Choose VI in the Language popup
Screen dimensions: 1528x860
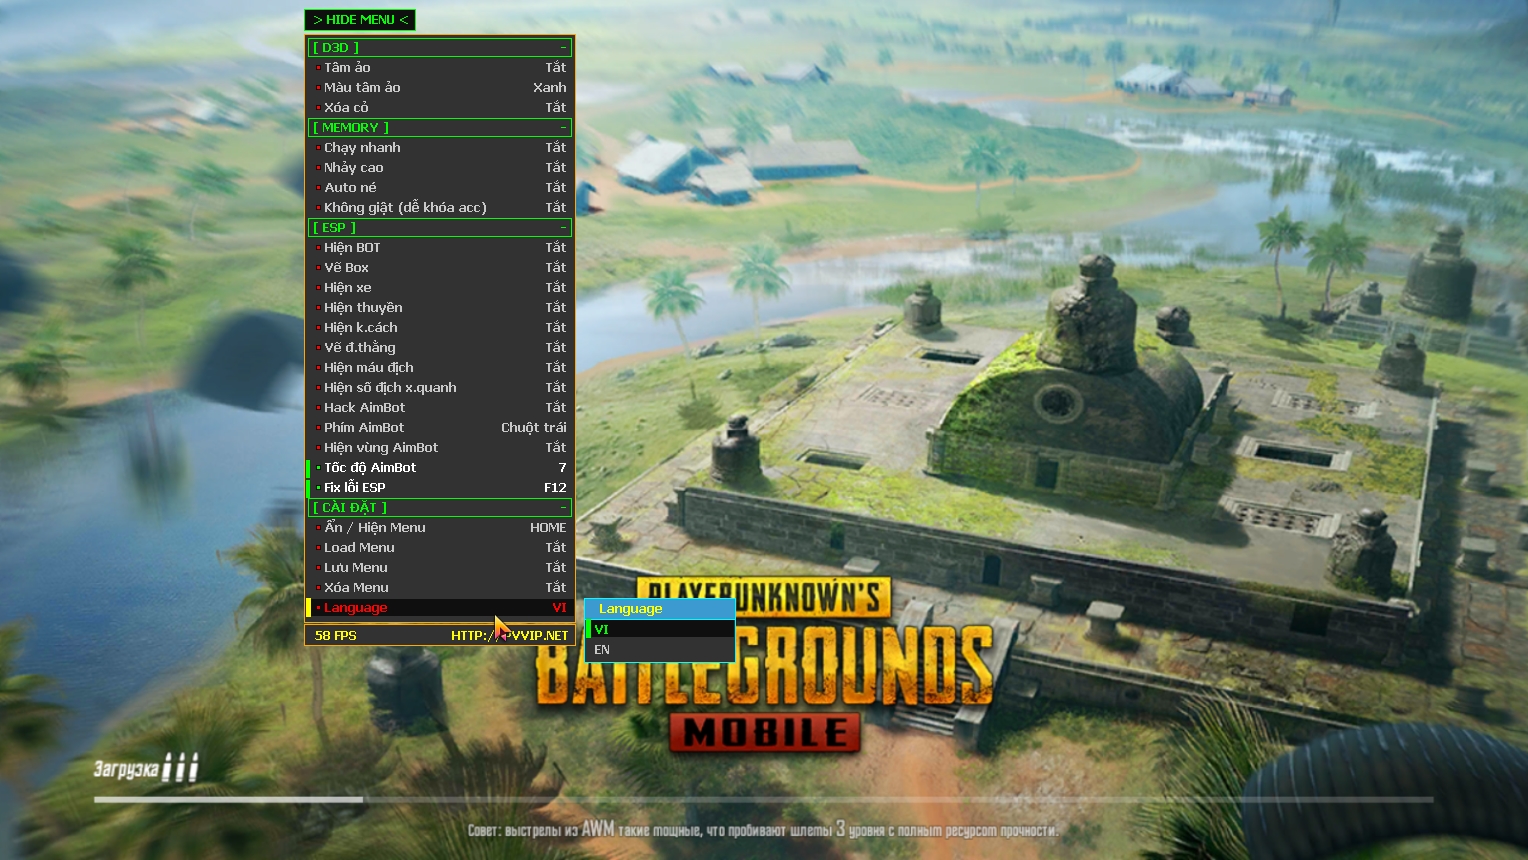click(x=660, y=629)
